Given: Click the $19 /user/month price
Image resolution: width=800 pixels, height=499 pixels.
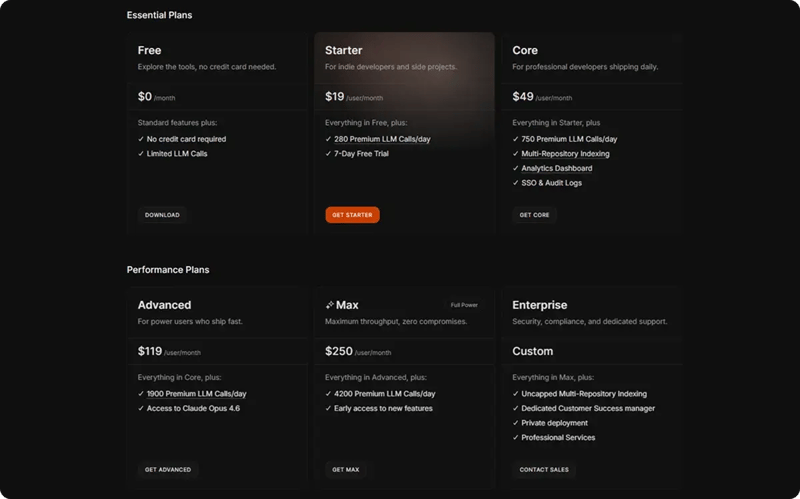Looking at the screenshot, I should (354, 96).
